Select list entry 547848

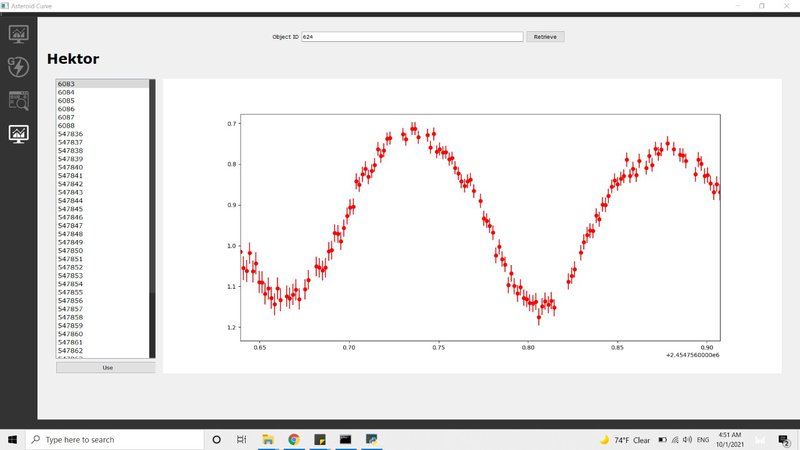tap(103, 234)
